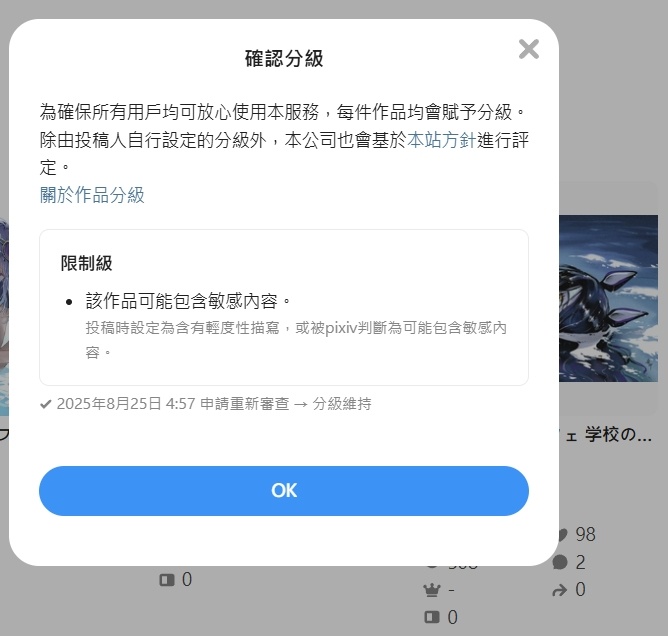The width and height of the screenshot is (668, 636).
Task: Click the 分級維持 result text
Action: click(x=342, y=403)
